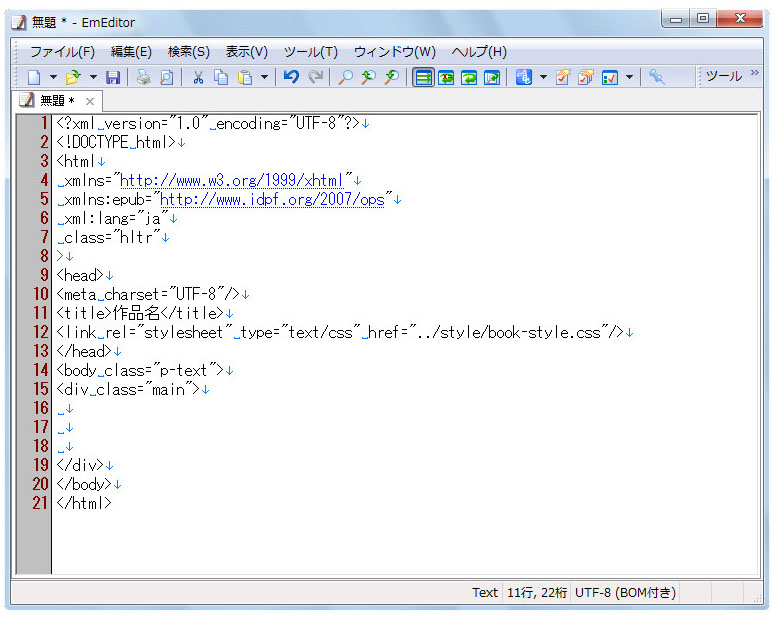Open properties for current configuration icon
Image resolution: width=776 pixels, height=619 pixels.
pyautogui.click(x=562, y=77)
